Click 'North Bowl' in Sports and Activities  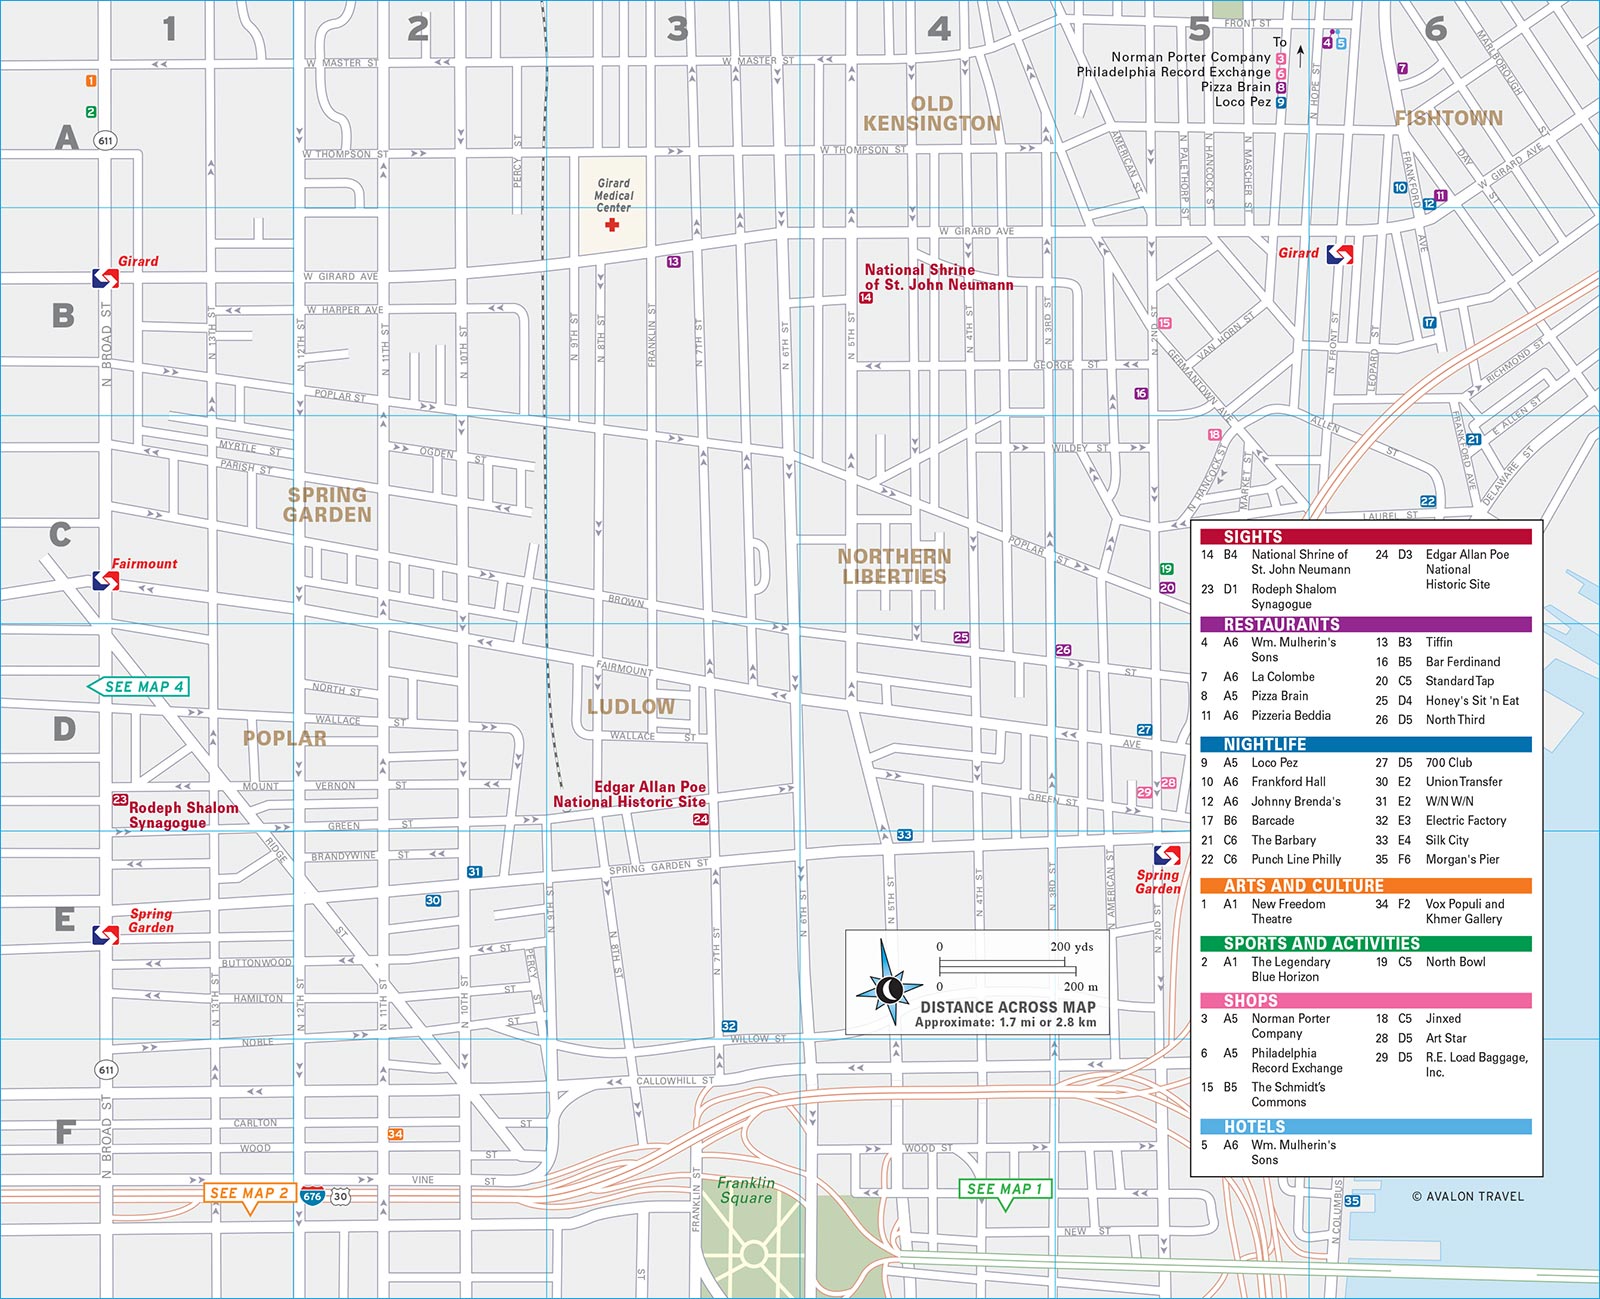1455,961
